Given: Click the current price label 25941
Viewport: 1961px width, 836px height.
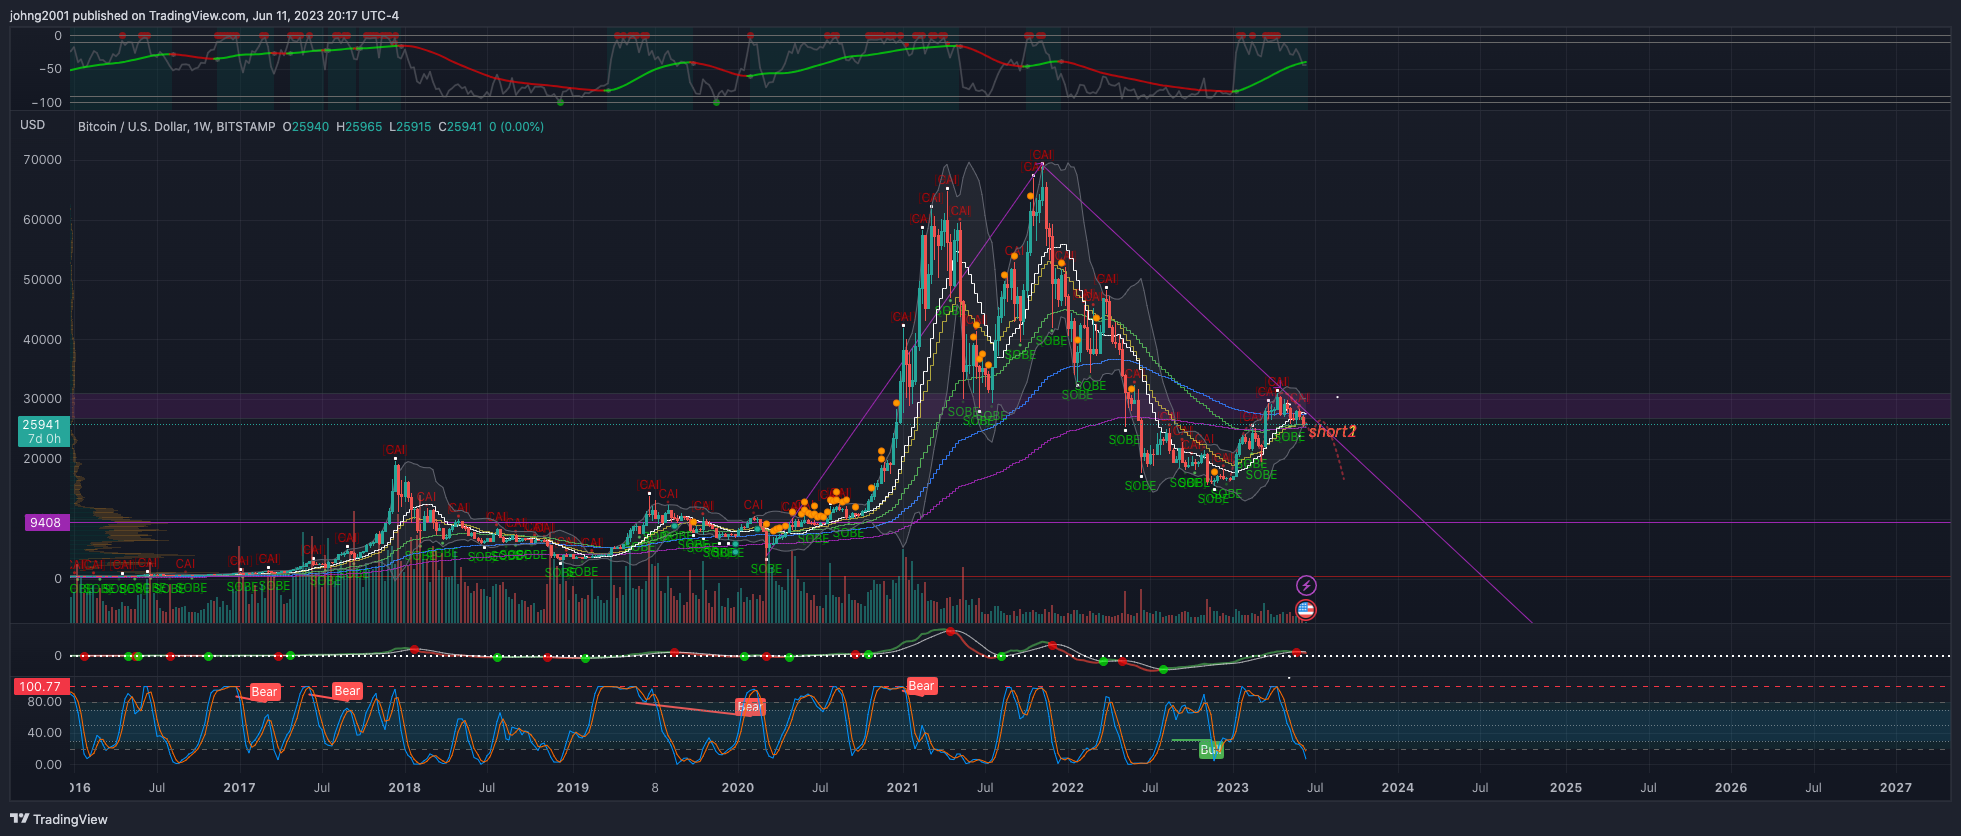Looking at the screenshot, I should 44,425.
